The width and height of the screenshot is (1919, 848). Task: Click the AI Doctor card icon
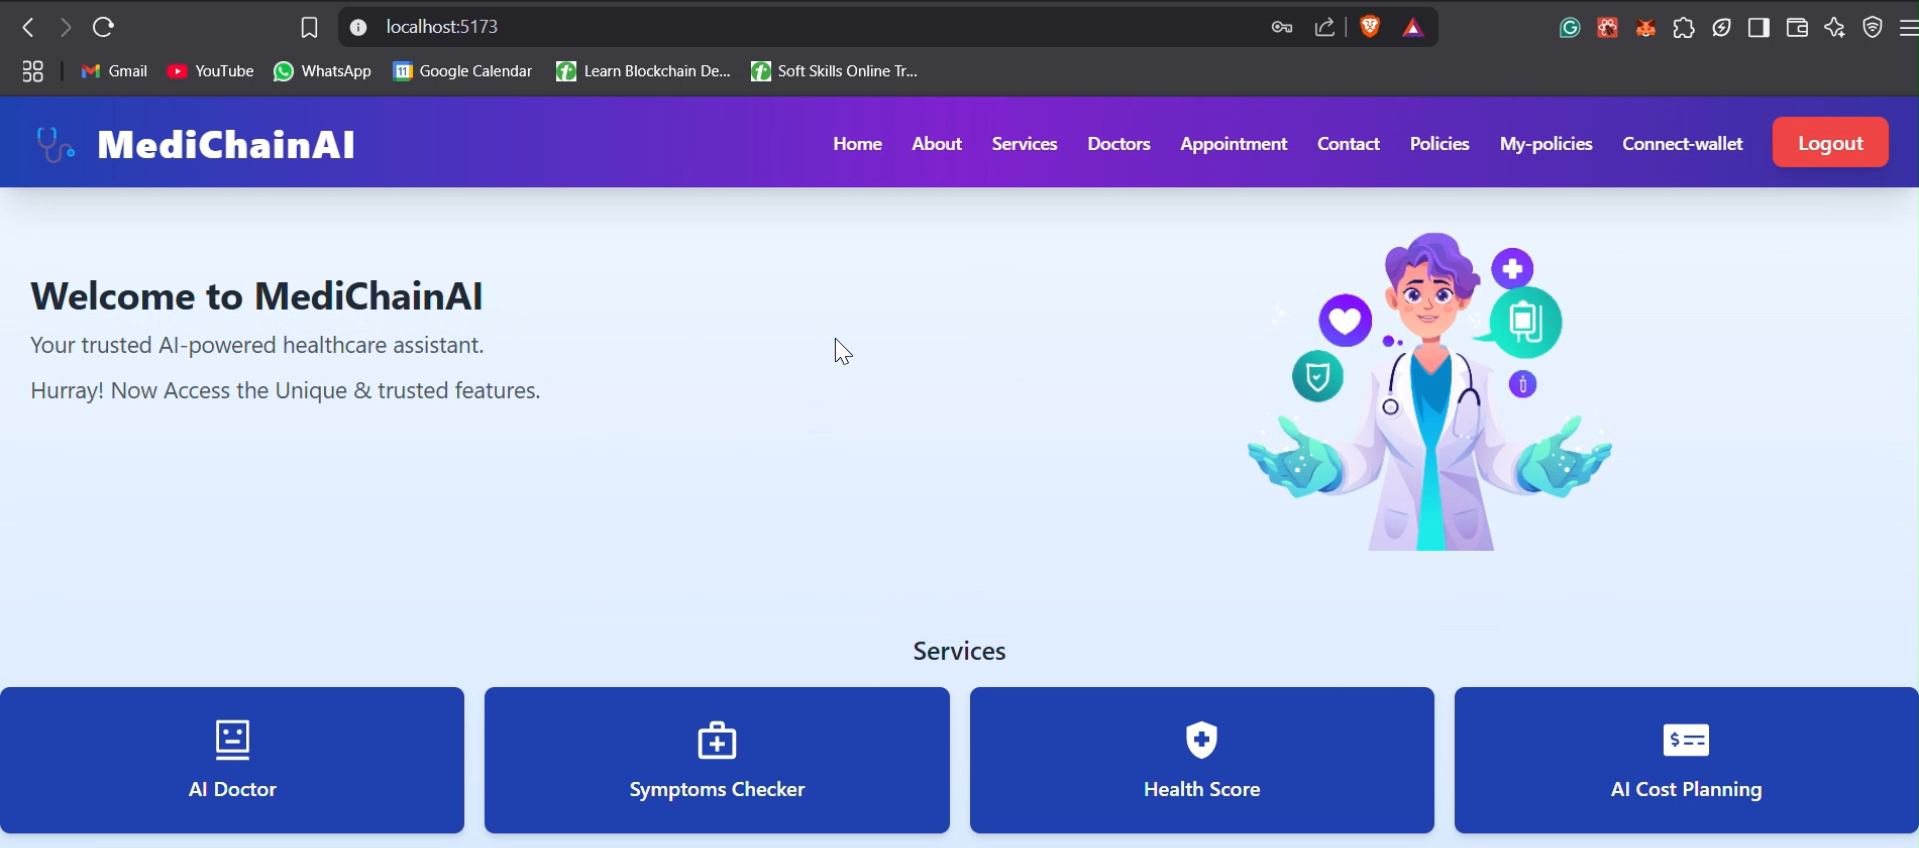pyautogui.click(x=232, y=740)
